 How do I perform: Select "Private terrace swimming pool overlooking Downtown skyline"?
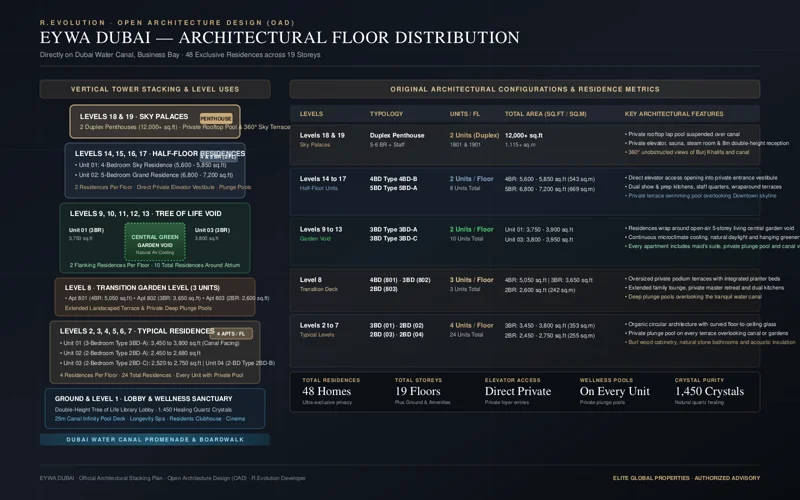tap(701, 196)
